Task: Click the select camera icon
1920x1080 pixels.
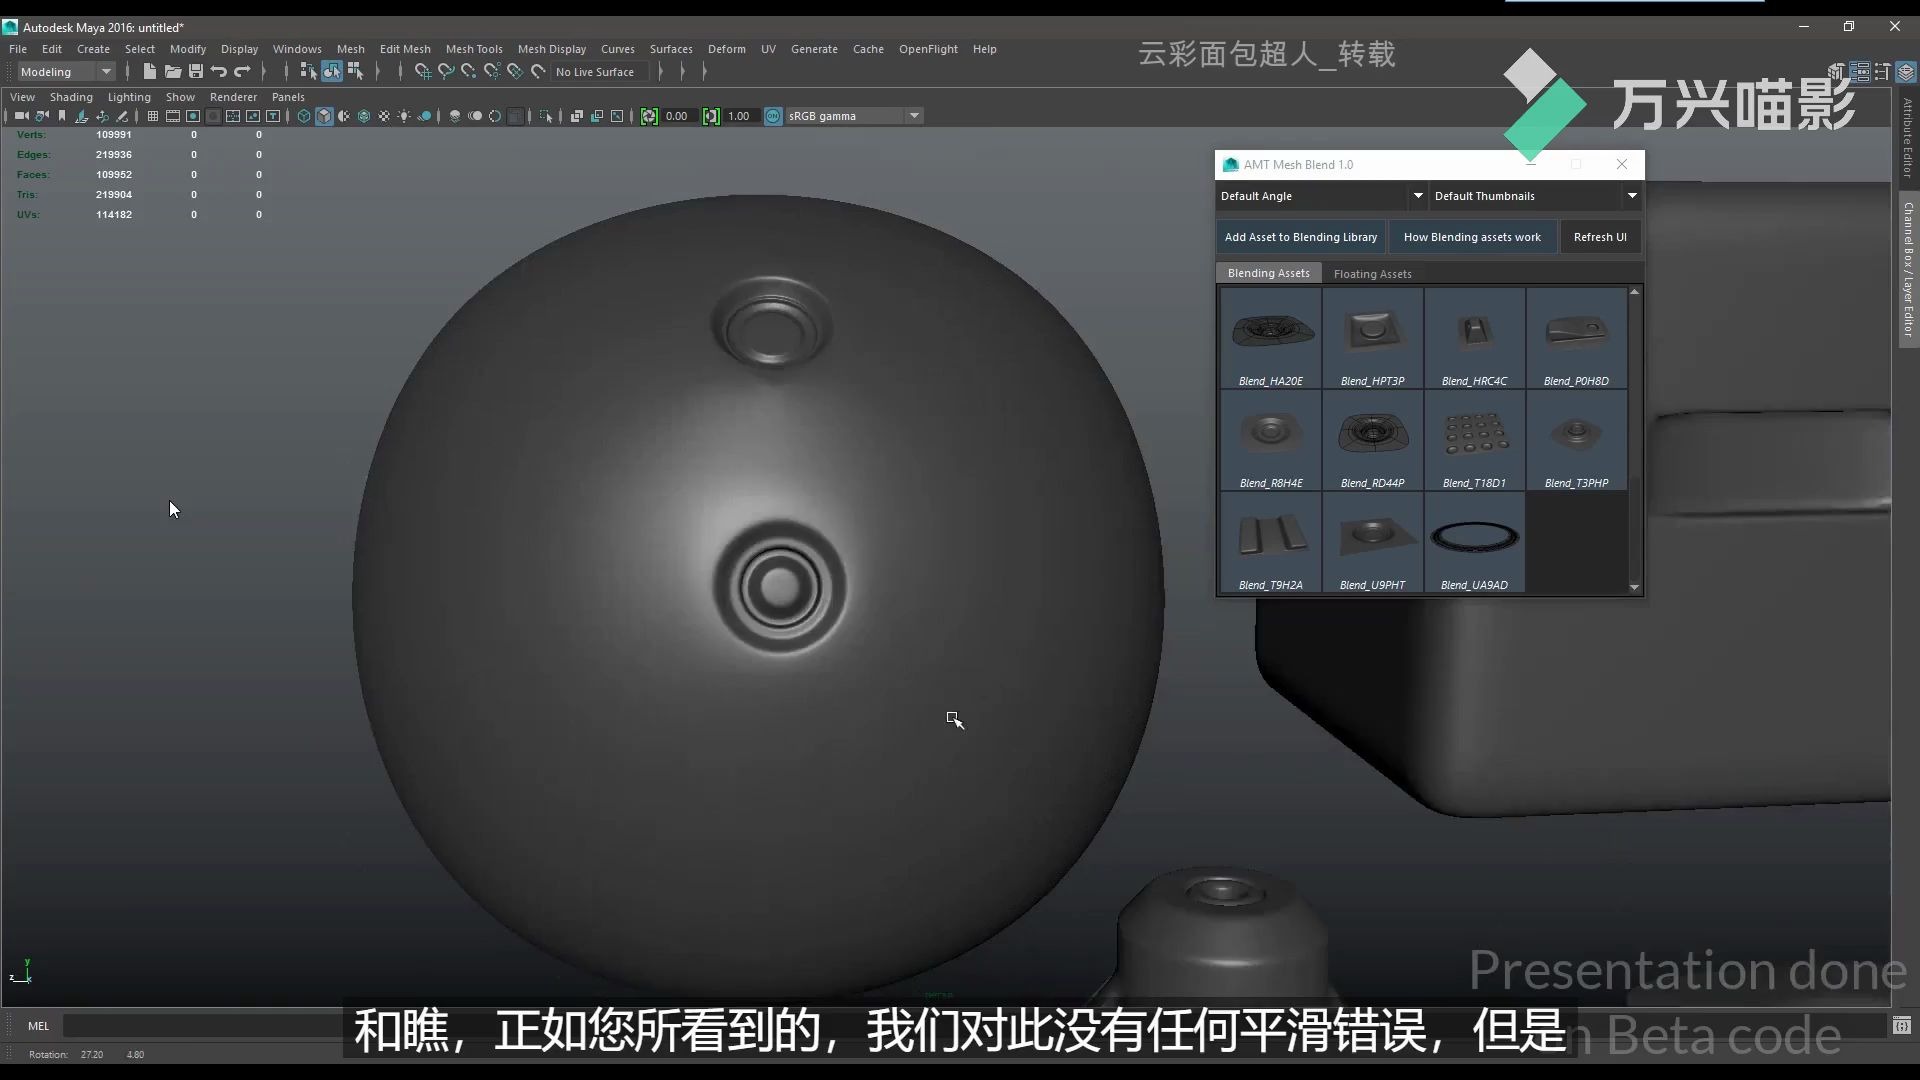Action: coord(21,116)
